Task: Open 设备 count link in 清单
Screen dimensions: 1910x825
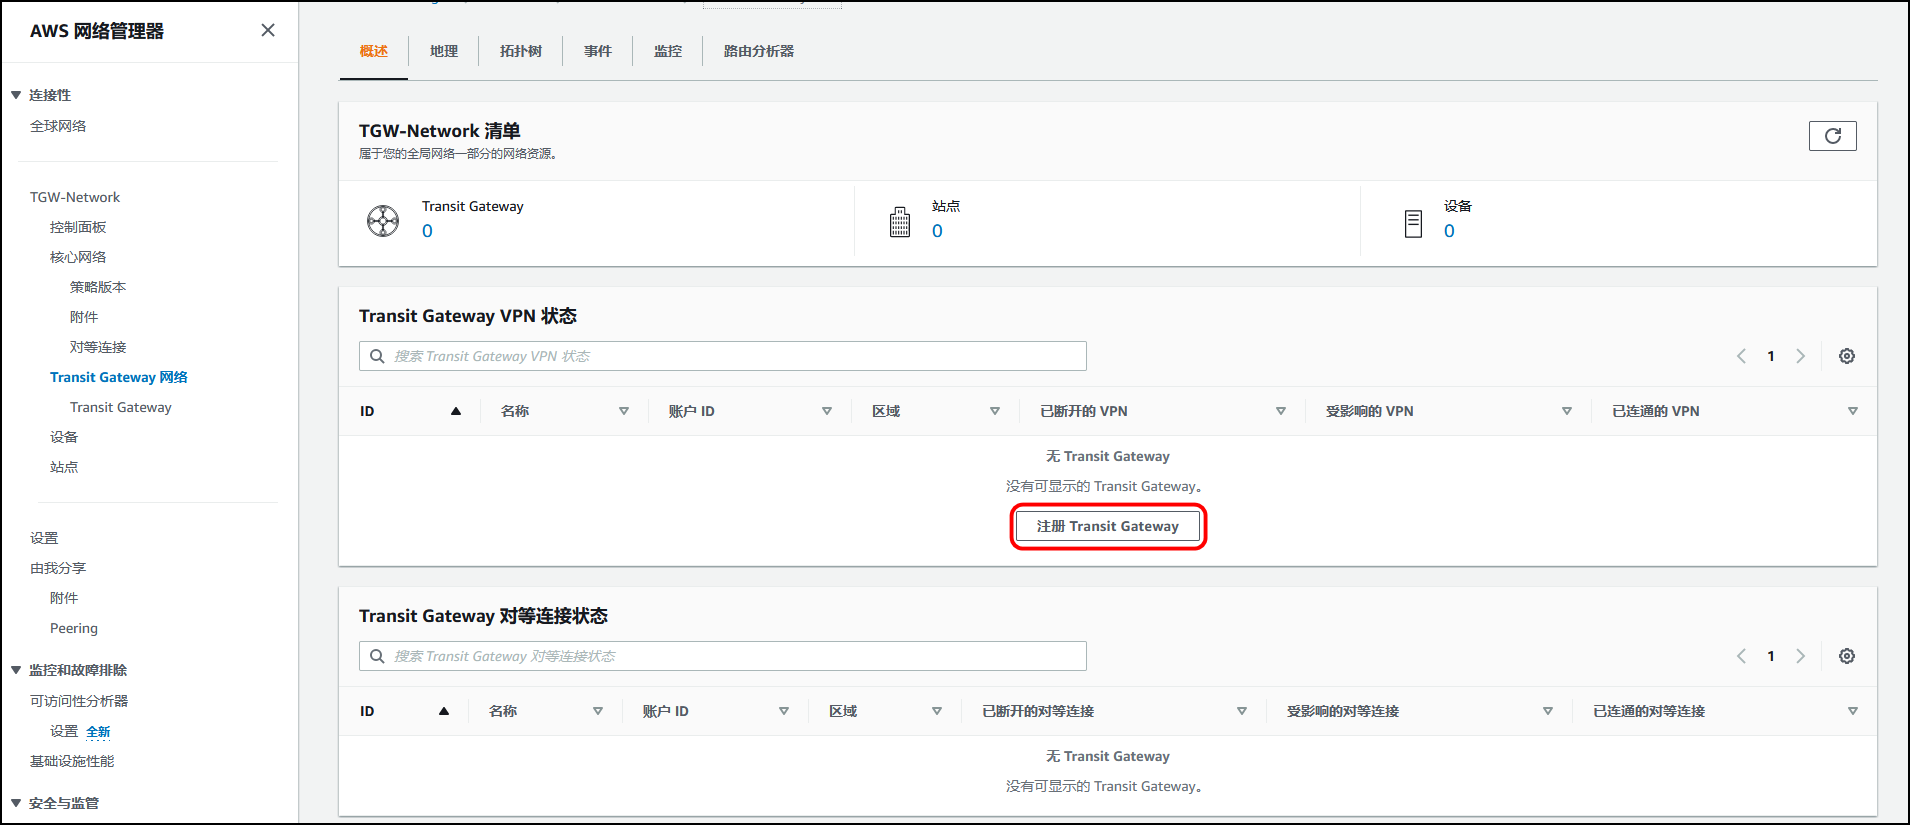Action: 1449,231
